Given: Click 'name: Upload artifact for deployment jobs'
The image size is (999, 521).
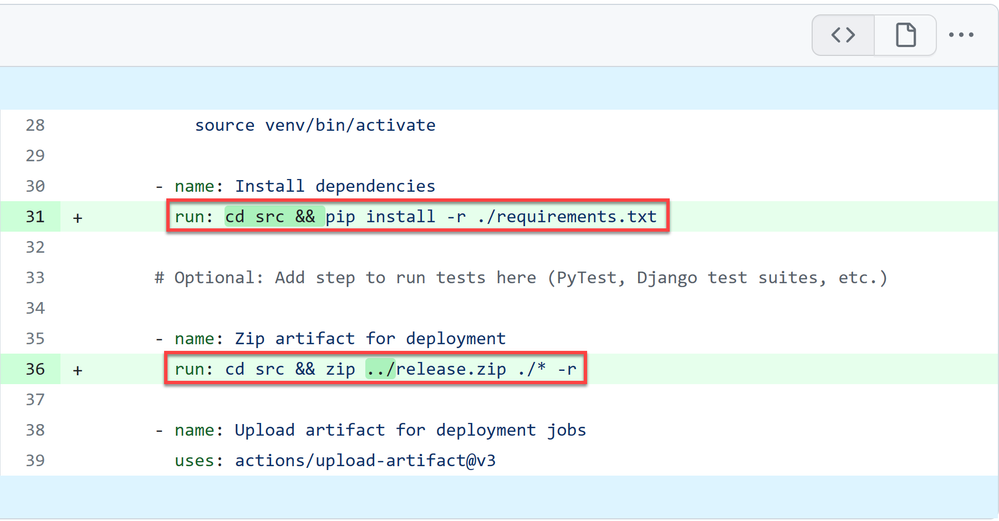Looking at the screenshot, I should (x=370, y=431).
